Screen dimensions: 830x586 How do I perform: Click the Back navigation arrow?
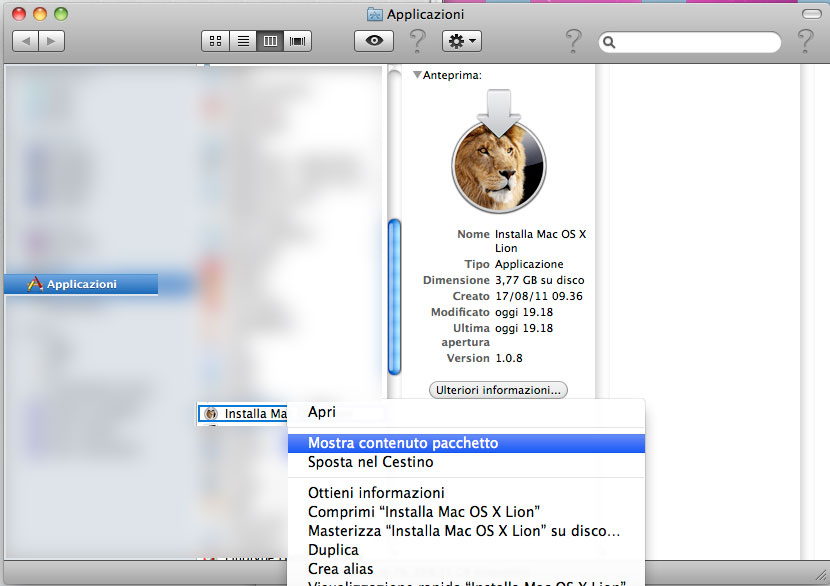[25, 41]
